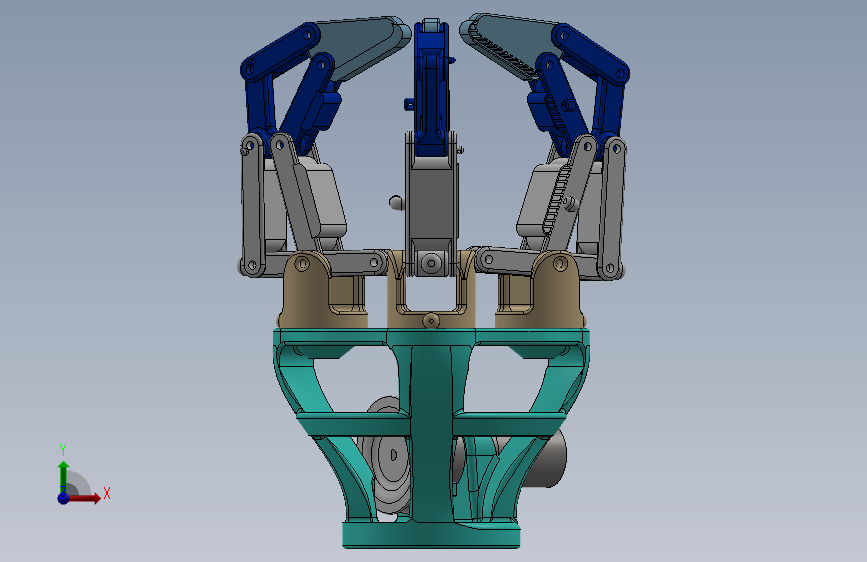The image size is (867, 562).
Task: Select the hex socket screw on center finger
Action: tap(431, 262)
